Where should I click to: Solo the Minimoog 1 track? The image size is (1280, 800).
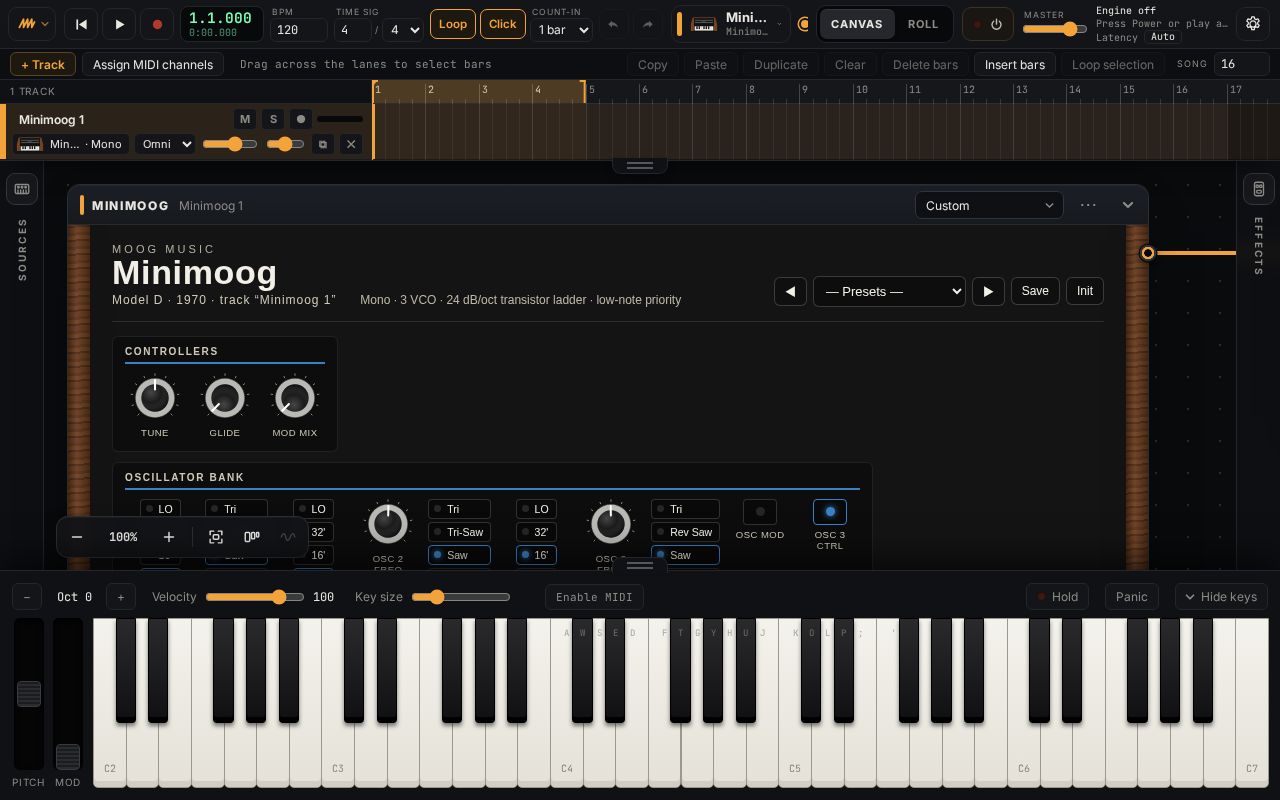coord(273,119)
